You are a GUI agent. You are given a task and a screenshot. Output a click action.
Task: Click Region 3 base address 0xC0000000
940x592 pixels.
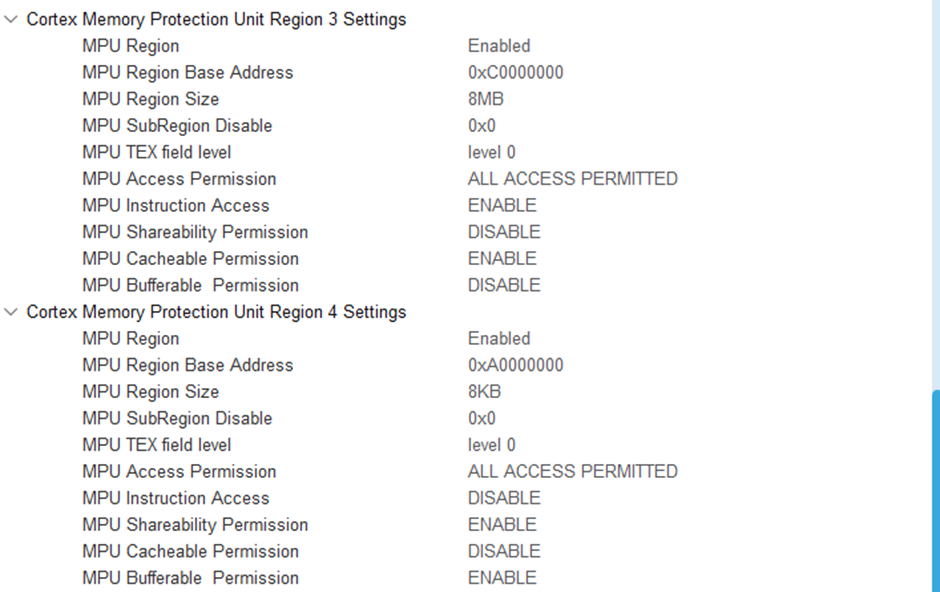(515, 73)
